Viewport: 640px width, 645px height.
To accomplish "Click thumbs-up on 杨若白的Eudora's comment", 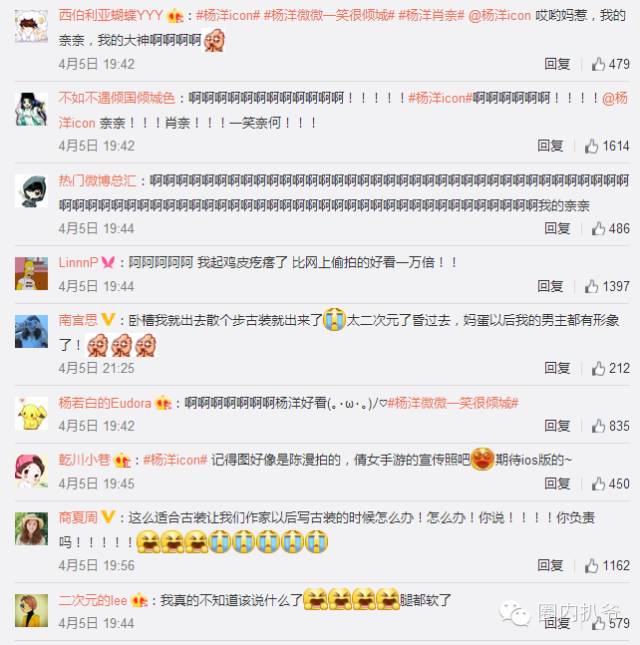I will click(x=610, y=426).
